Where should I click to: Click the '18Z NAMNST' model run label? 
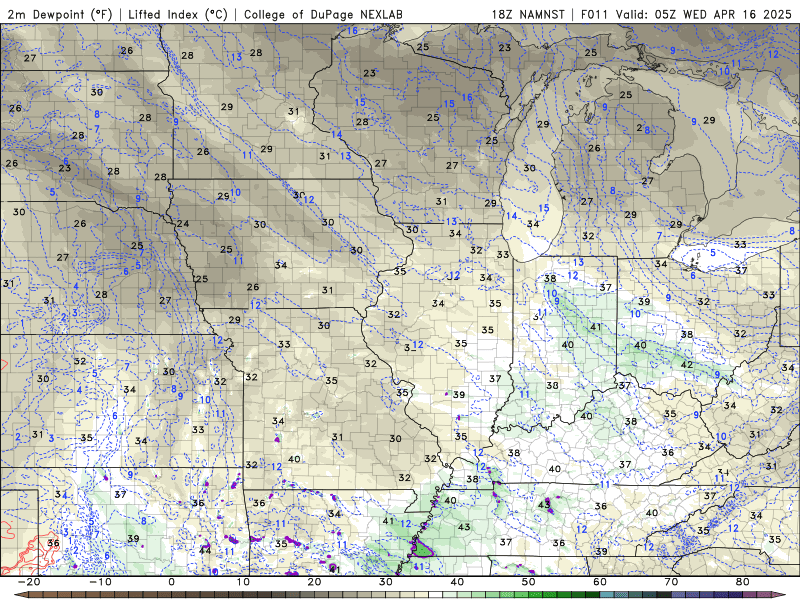[528, 14]
